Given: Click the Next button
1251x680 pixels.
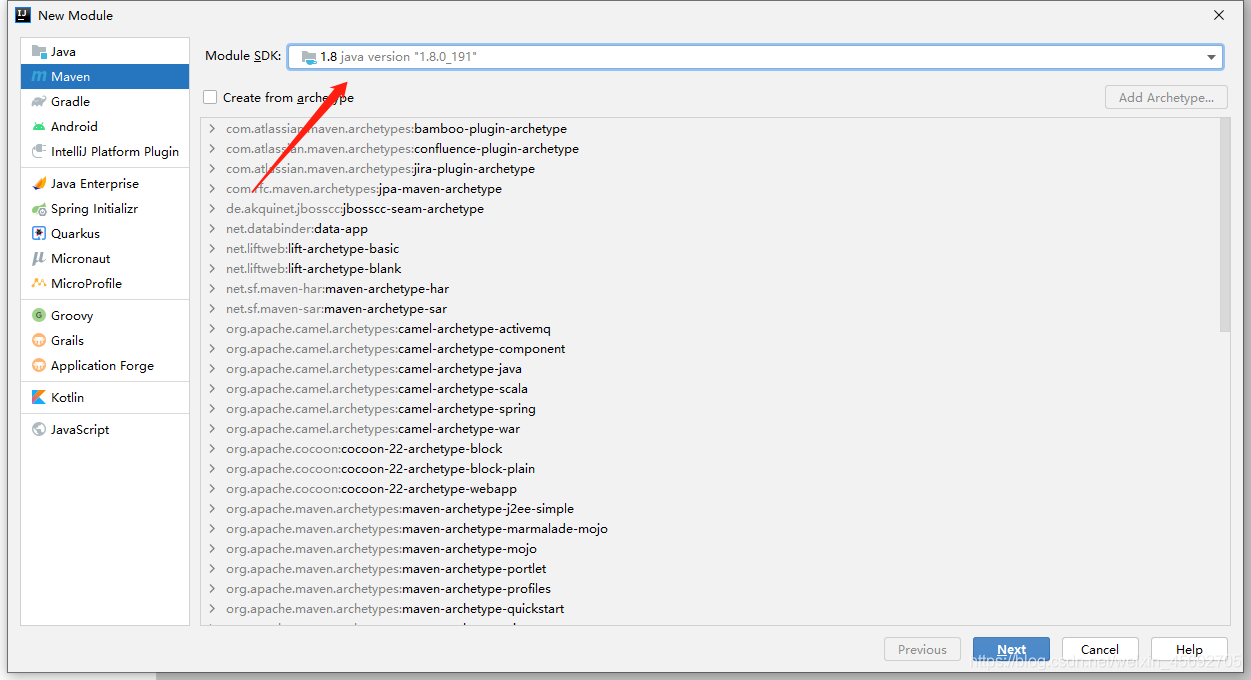Looking at the screenshot, I should (1011, 649).
